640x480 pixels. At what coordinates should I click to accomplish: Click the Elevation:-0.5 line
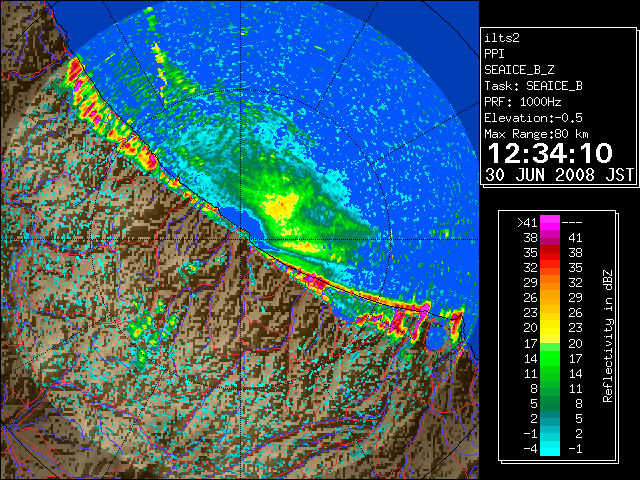pos(533,118)
